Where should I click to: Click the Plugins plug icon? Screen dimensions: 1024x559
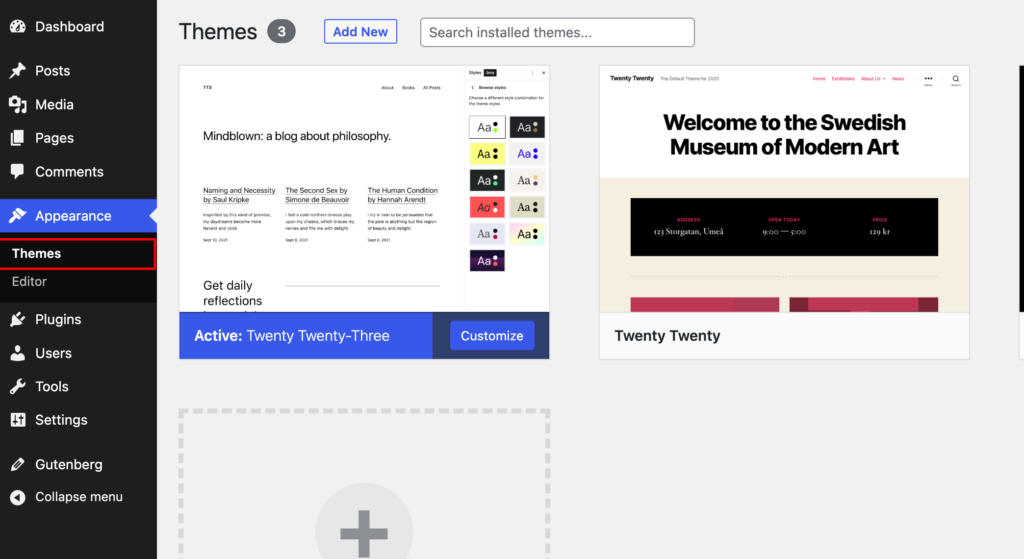(x=17, y=320)
